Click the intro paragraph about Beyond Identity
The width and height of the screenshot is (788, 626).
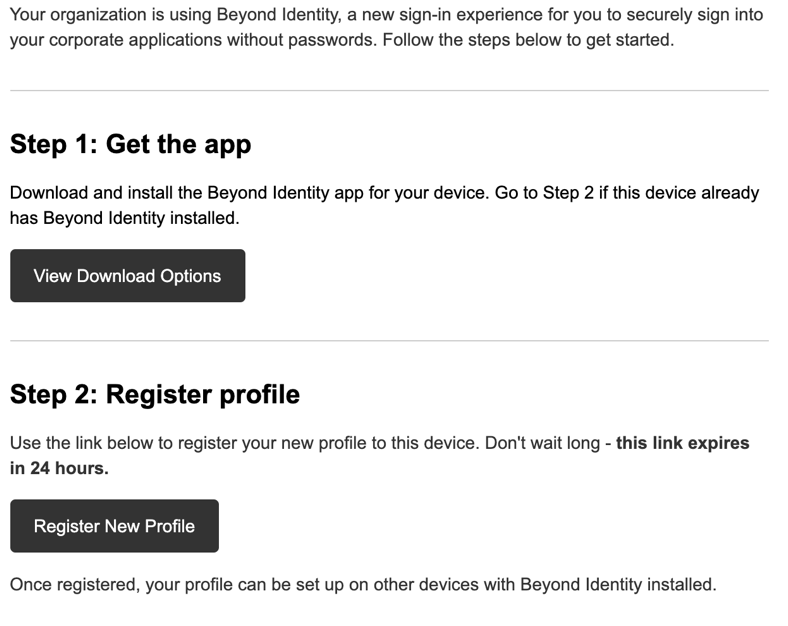point(387,27)
